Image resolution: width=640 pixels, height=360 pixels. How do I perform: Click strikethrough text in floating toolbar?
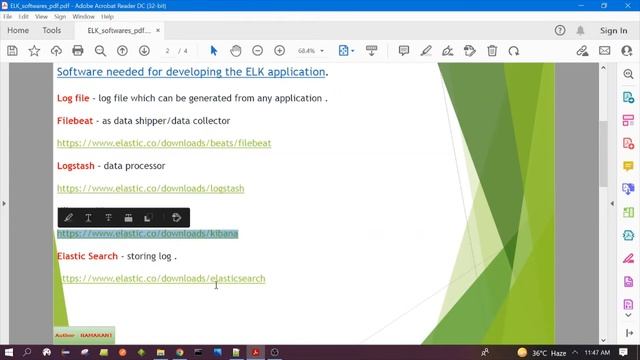108,218
